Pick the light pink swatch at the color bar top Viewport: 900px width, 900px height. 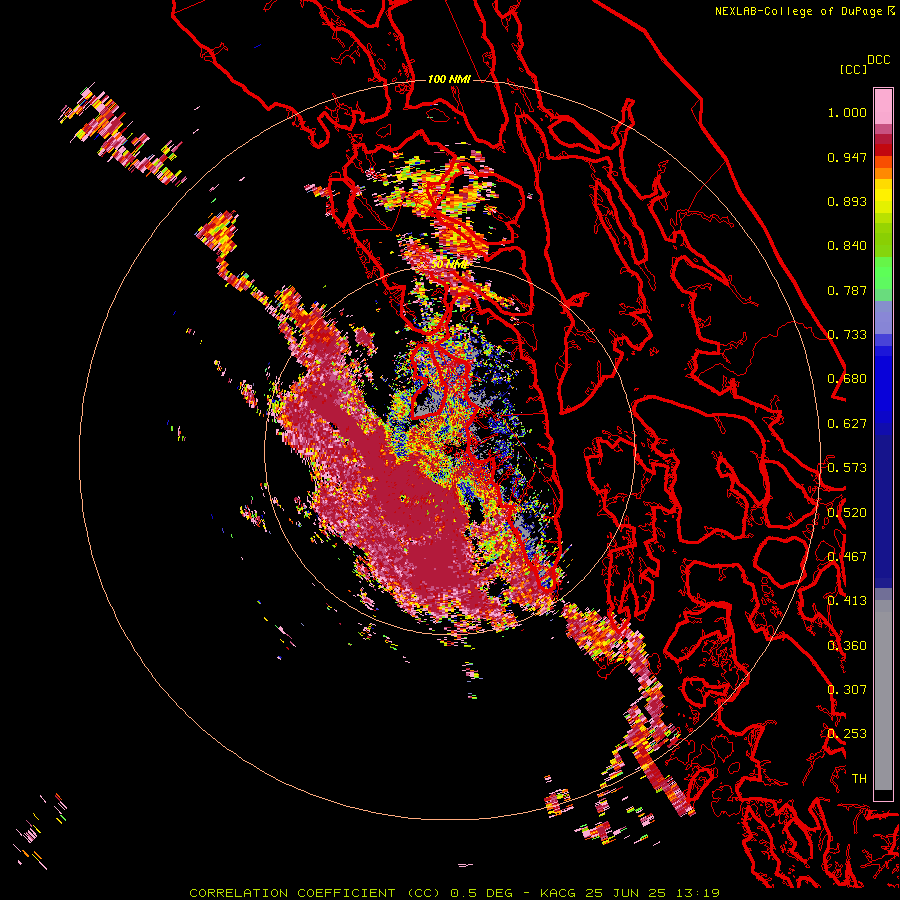click(x=883, y=106)
